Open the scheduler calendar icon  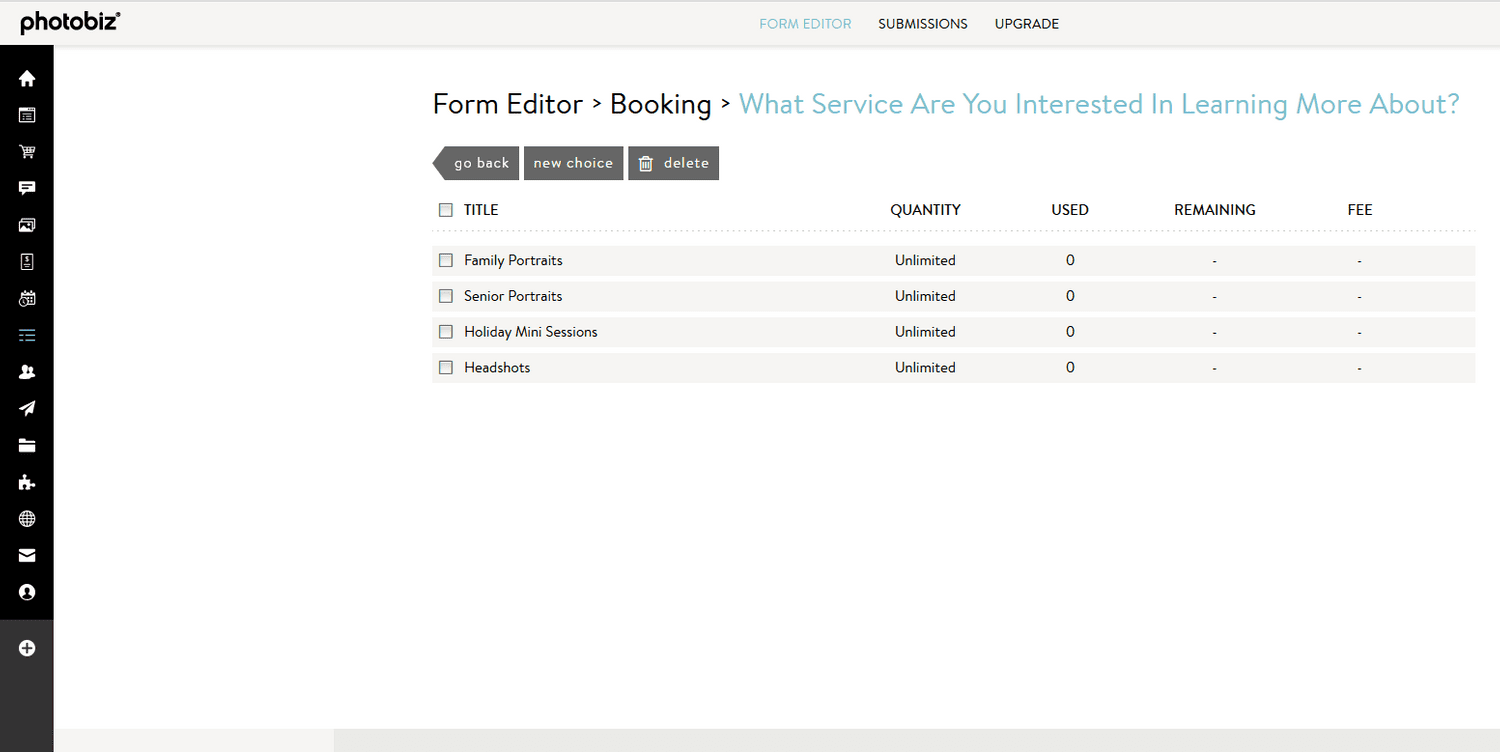(x=27, y=298)
